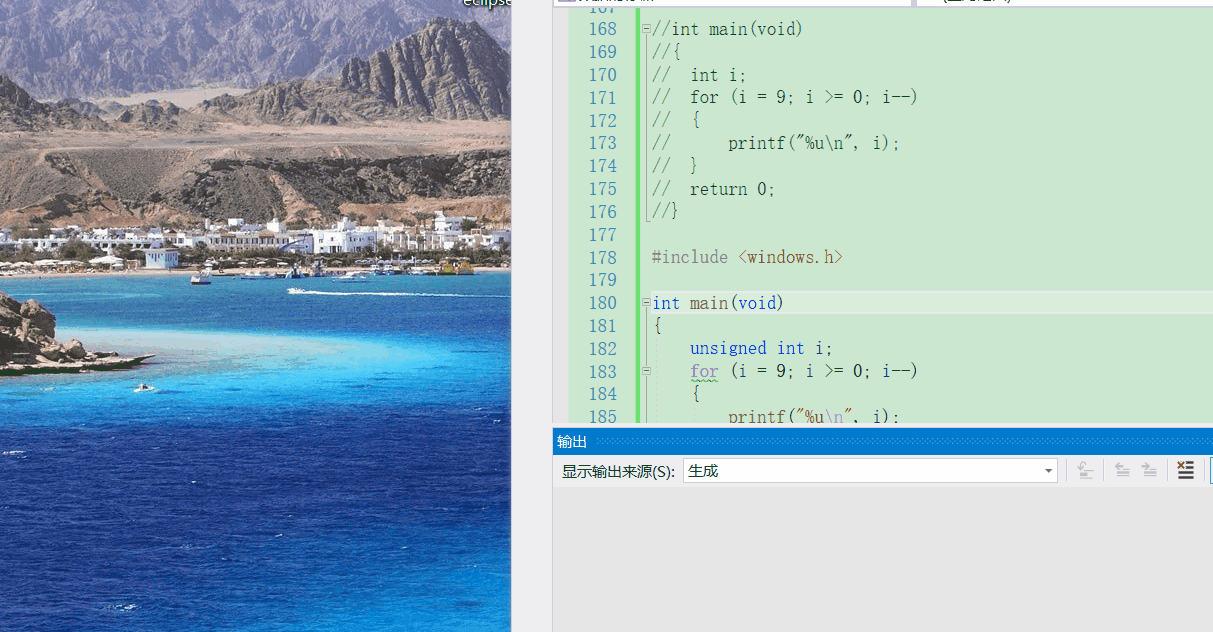Click the find message in code icon

point(1085,471)
